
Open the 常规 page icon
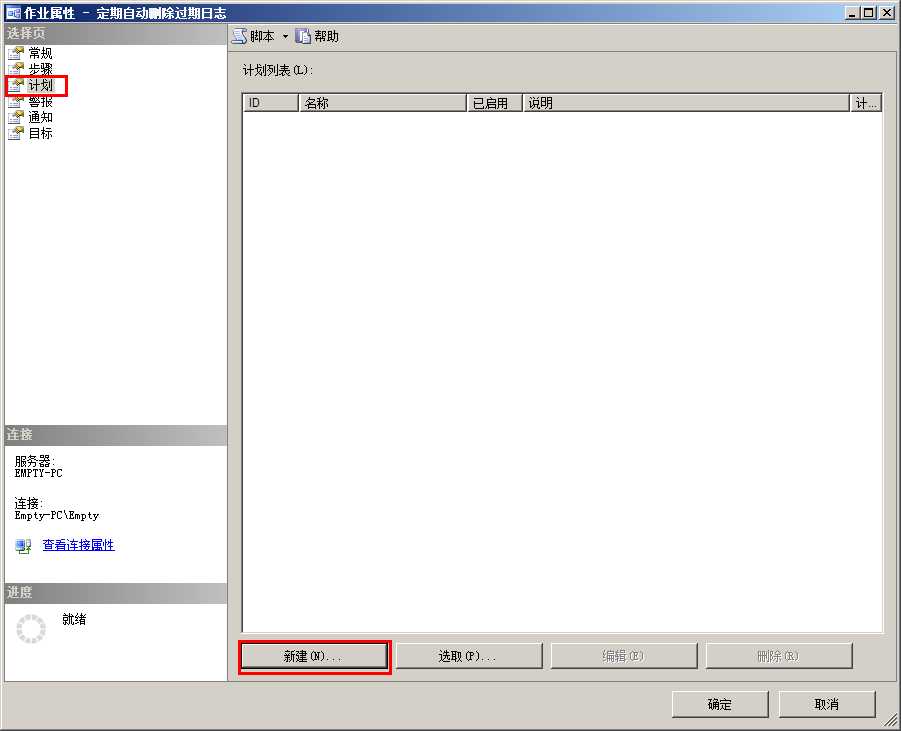16,53
